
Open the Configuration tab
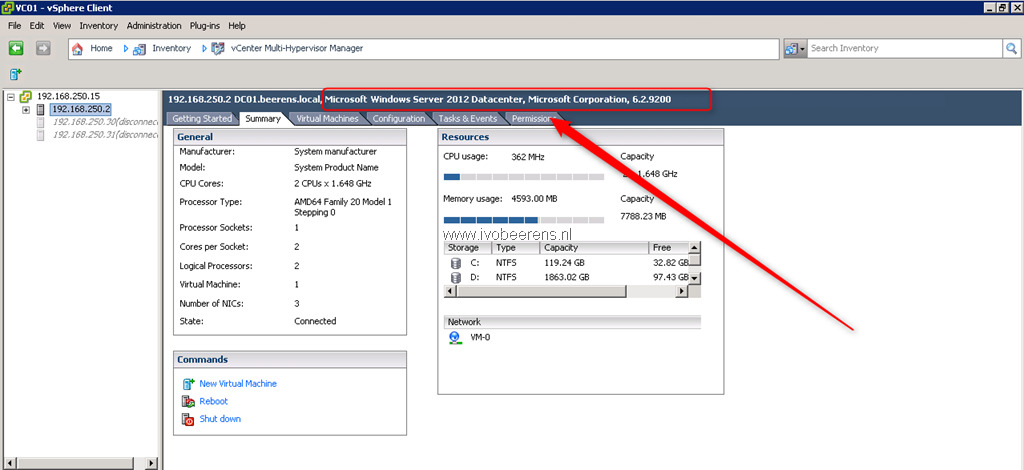(x=398, y=119)
